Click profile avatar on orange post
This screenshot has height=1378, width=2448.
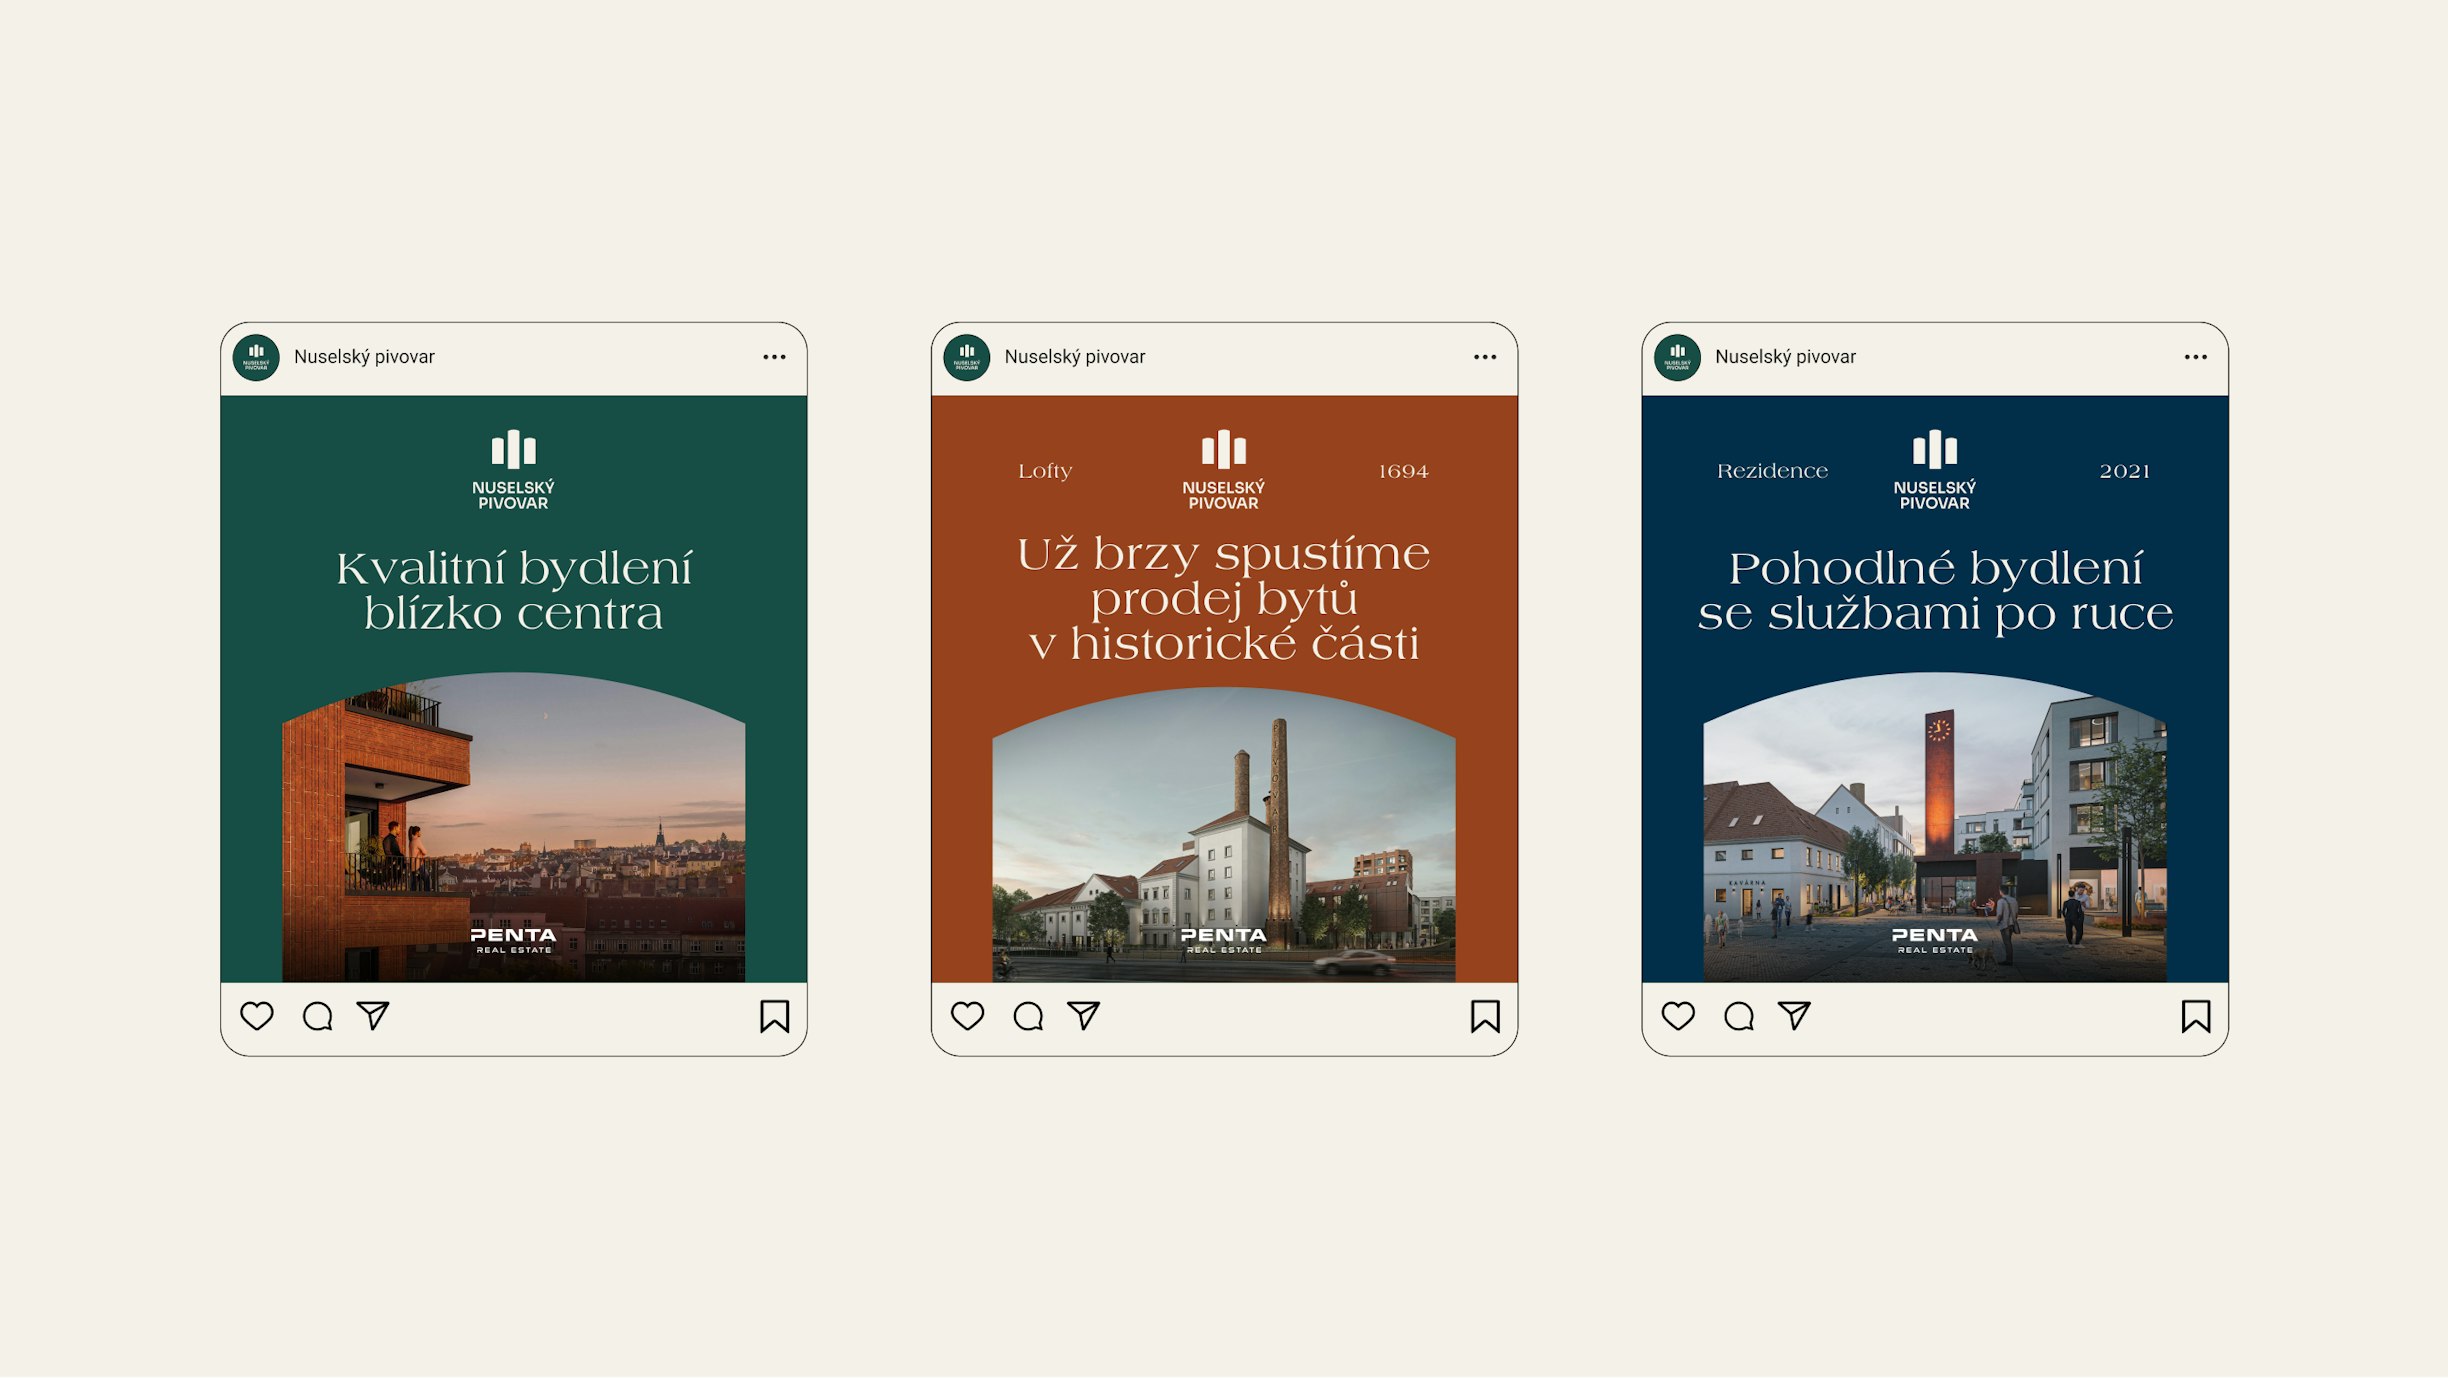pos(967,357)
